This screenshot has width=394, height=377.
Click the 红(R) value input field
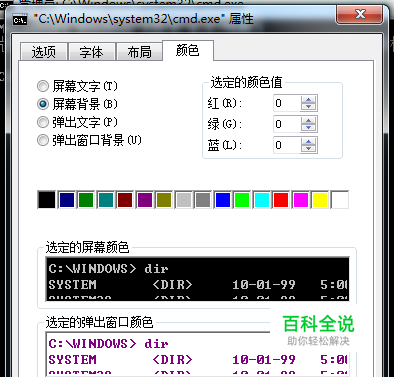coord(287,103)
